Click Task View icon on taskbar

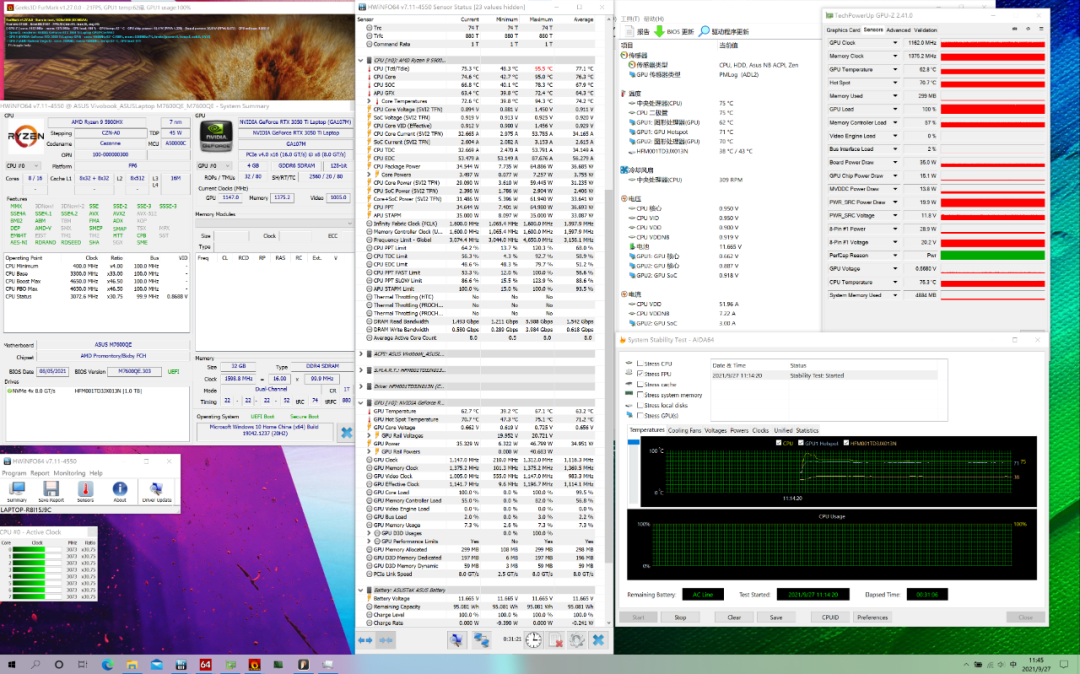pyautogui.click(x=83, y=664)
